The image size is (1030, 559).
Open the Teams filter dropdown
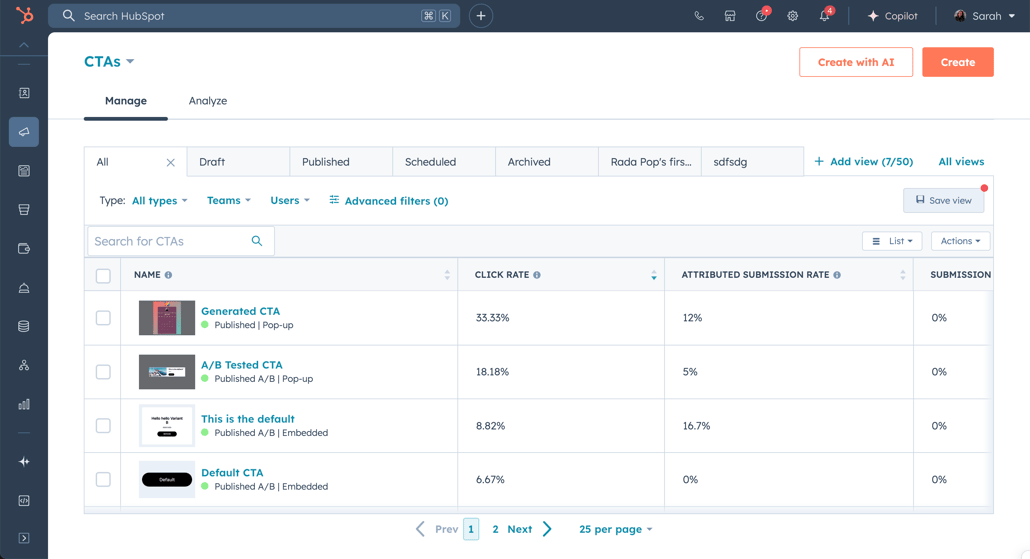229,200
